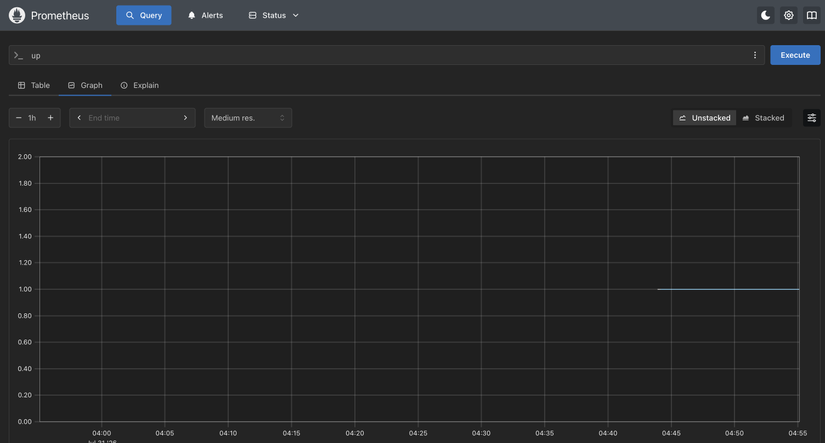Click the 04:45 x-axis label
This screenshot has width=825, height=443.
[671, 433]
